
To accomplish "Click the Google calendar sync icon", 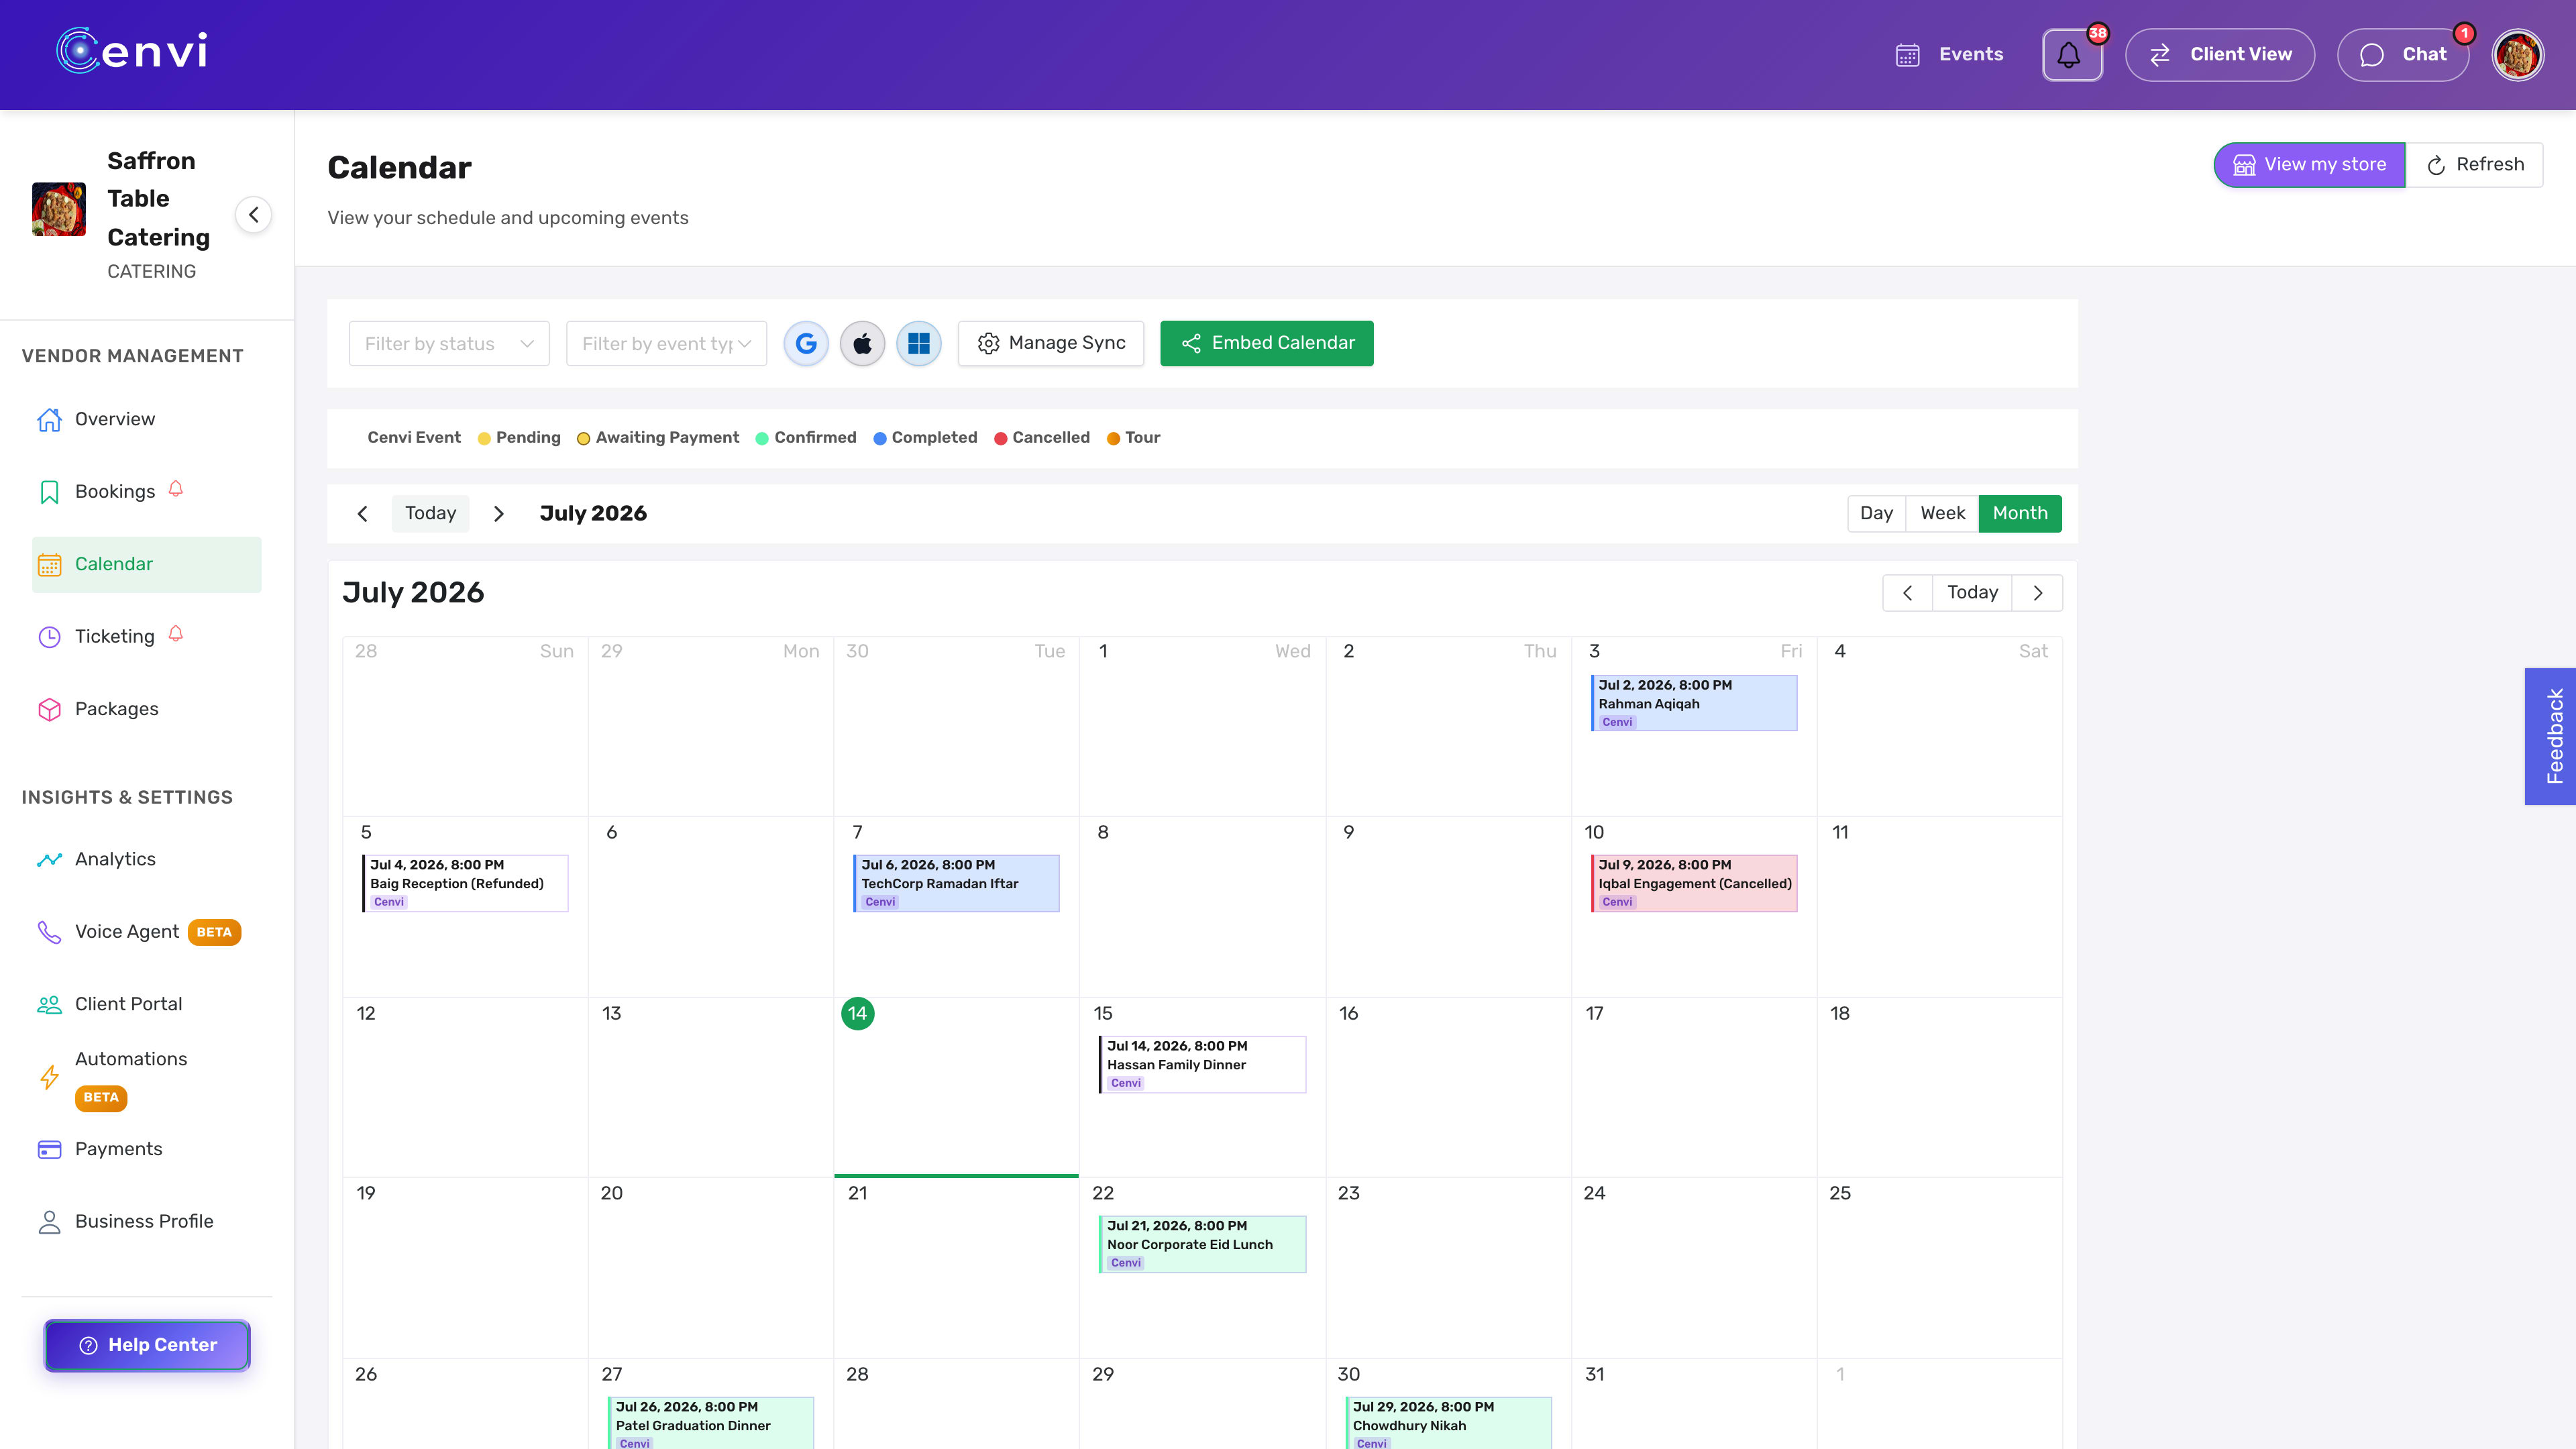I will (806, 343).
